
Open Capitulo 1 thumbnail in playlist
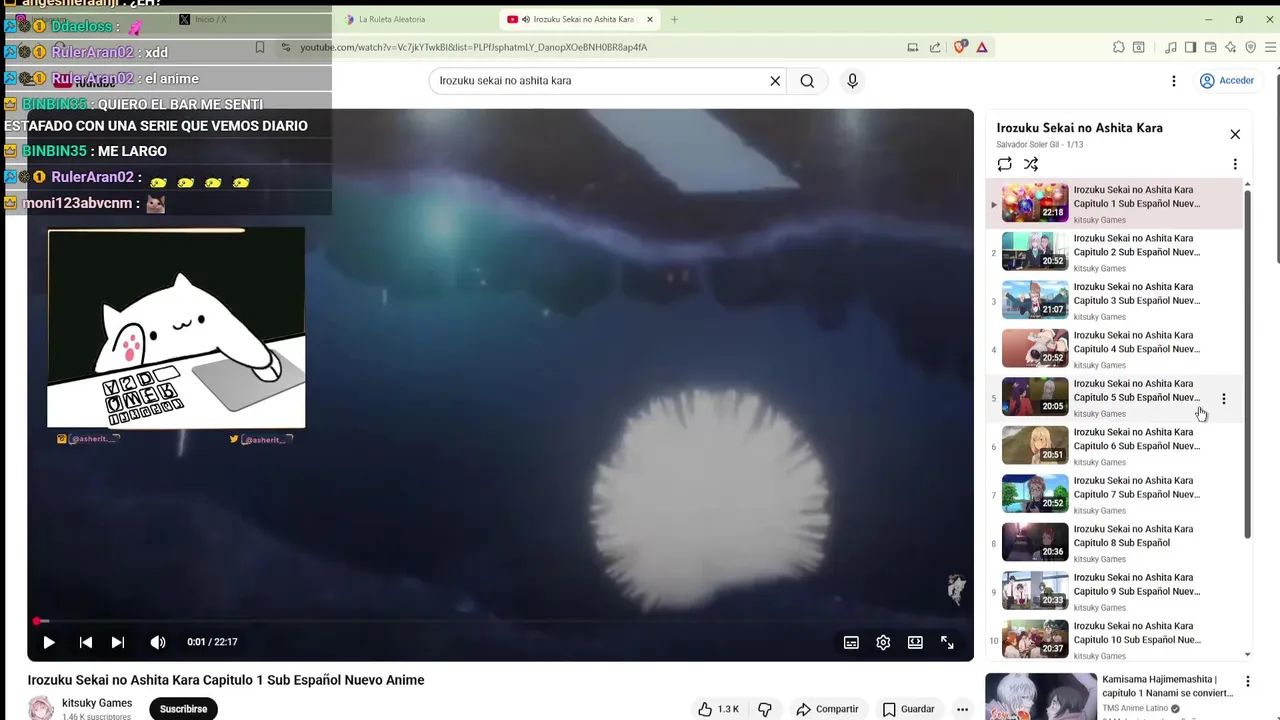point(1035,203)
